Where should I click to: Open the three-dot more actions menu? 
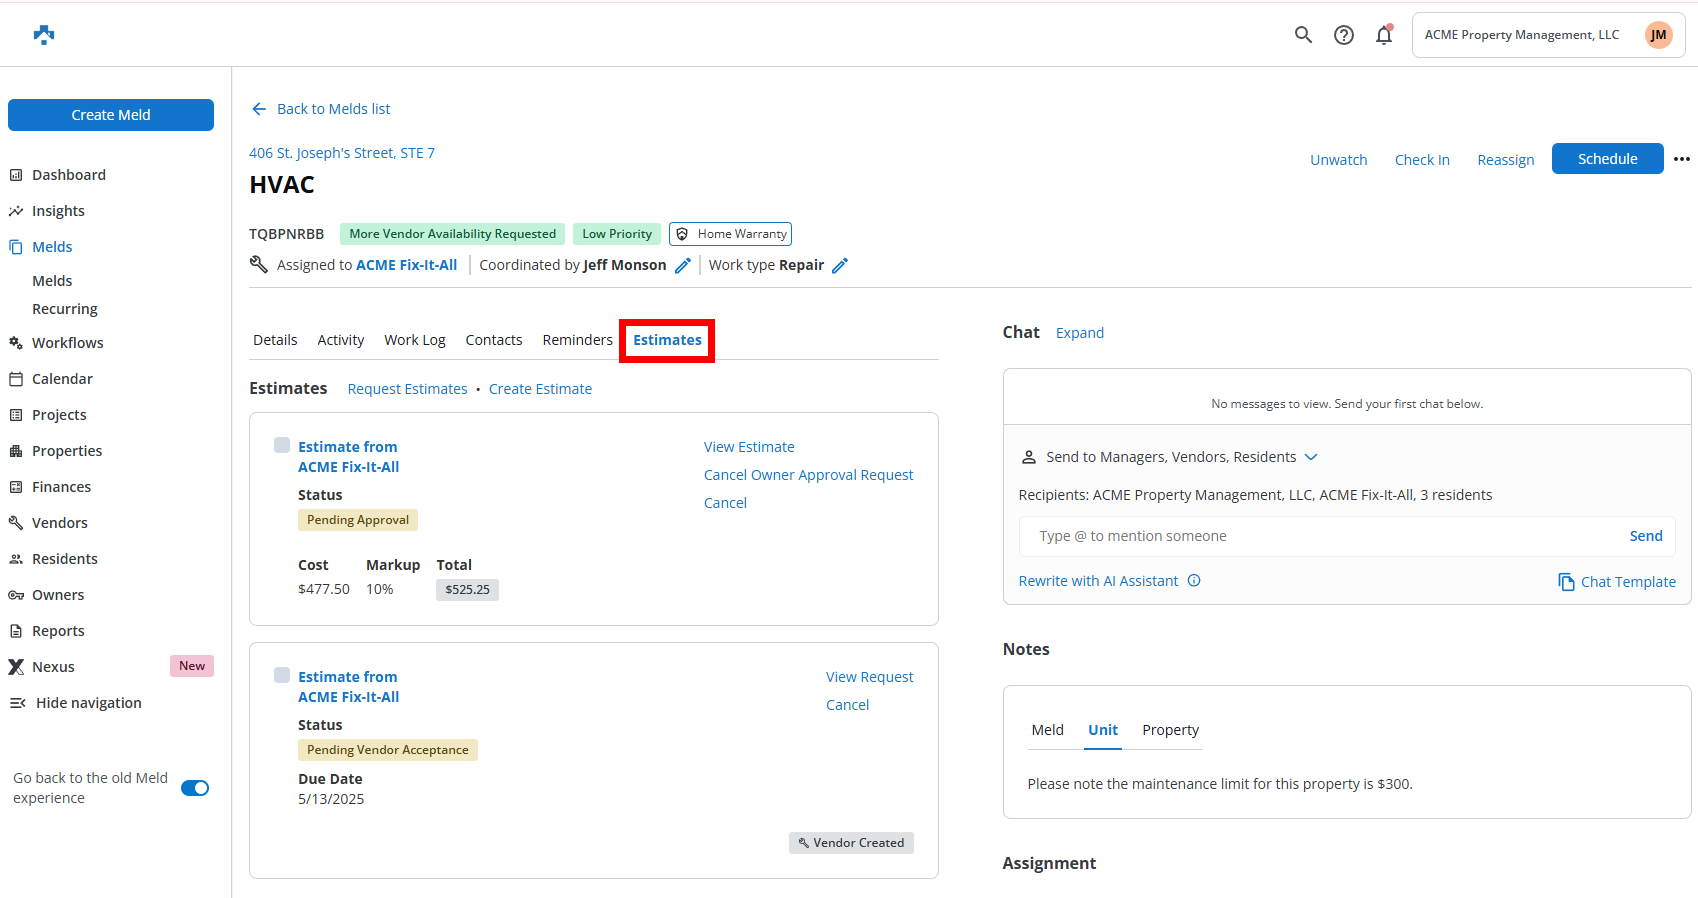tap(1682, 159)
